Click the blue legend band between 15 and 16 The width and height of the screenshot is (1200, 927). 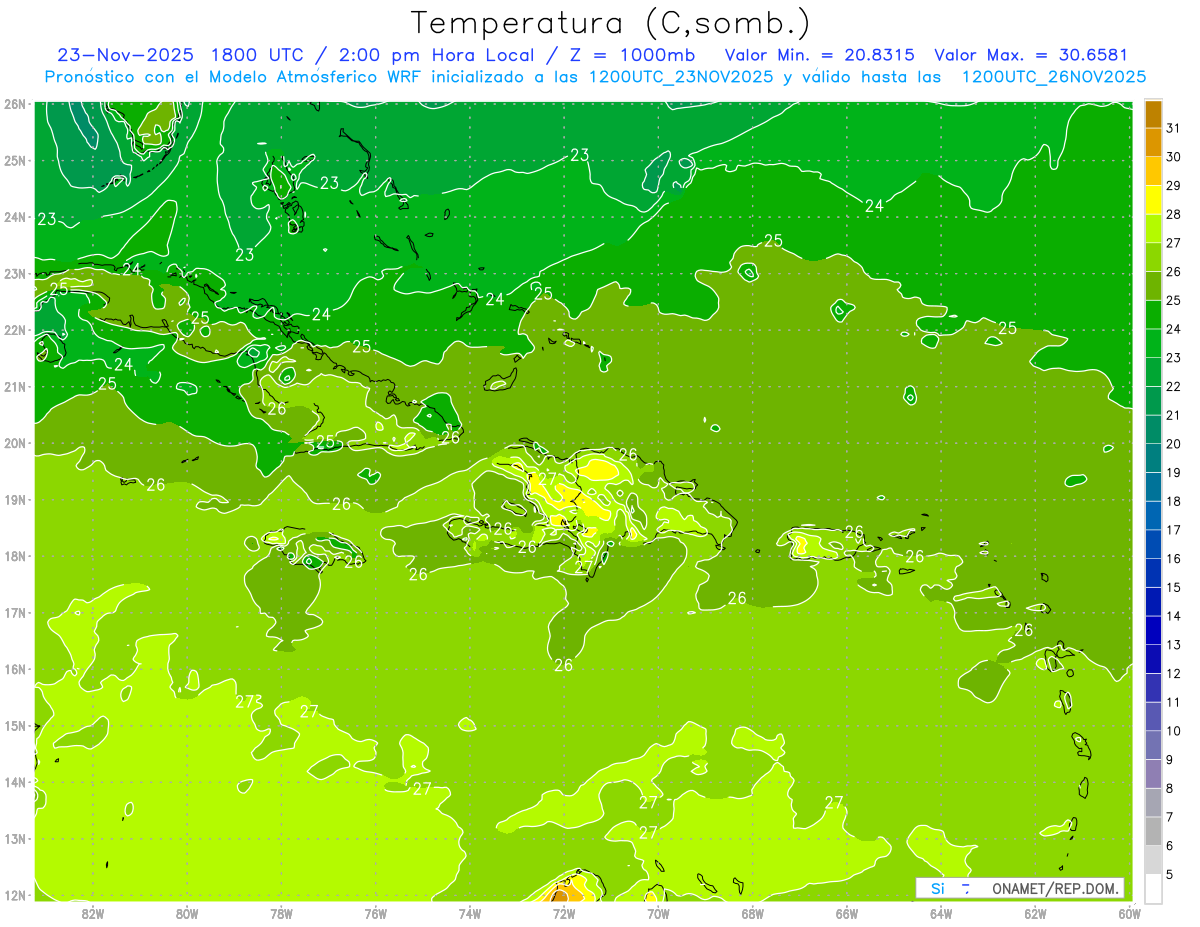pos(1153,573)
